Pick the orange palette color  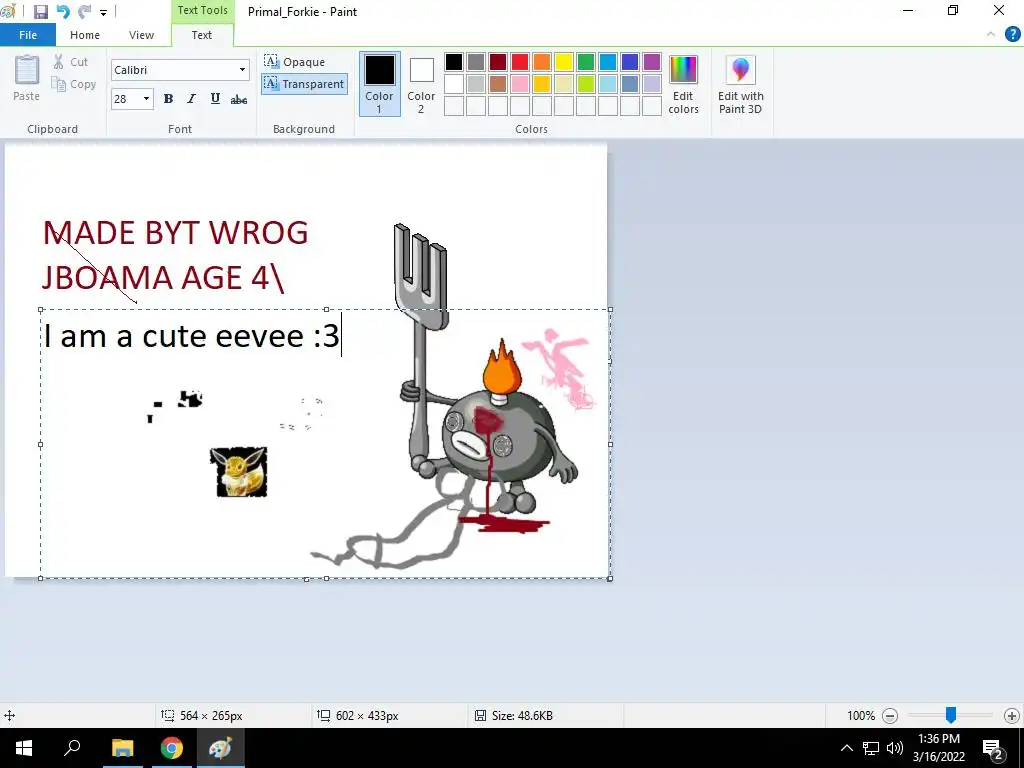click(x=542, y=62)
